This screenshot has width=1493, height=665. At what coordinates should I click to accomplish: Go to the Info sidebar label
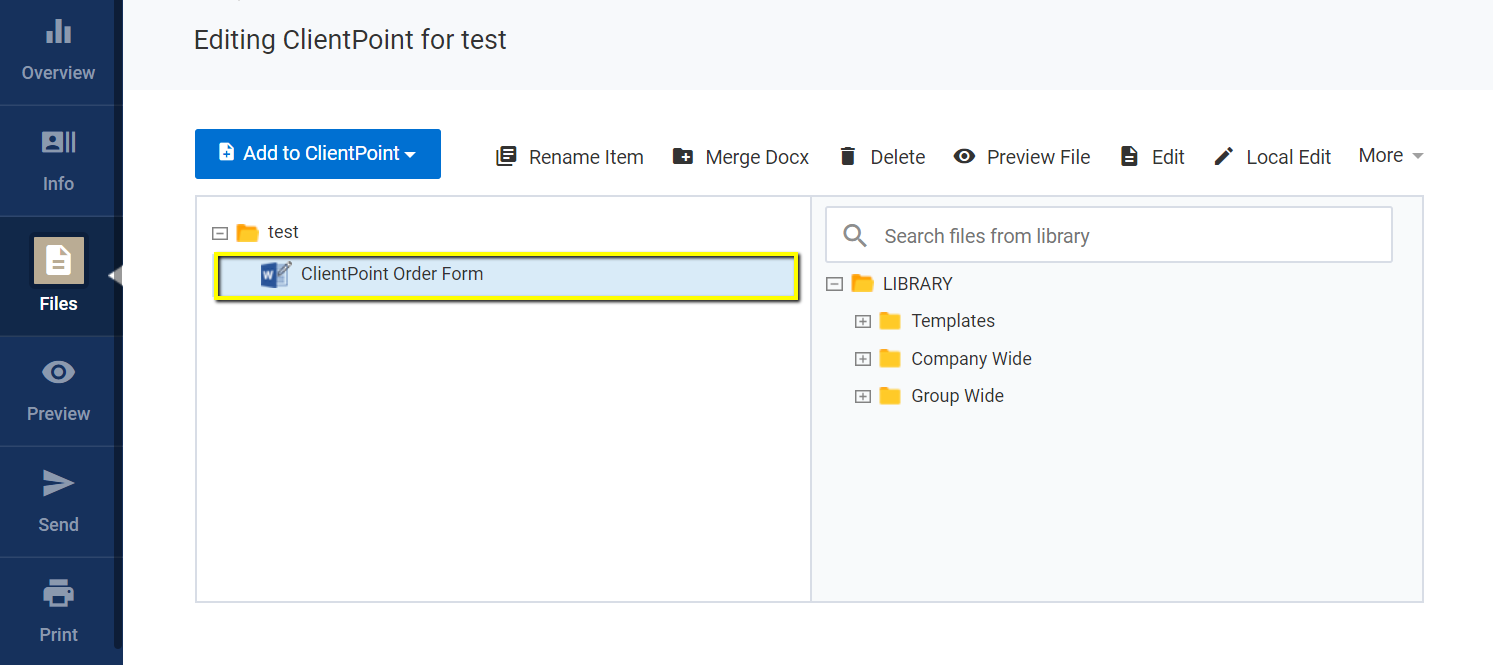[59, 184]
